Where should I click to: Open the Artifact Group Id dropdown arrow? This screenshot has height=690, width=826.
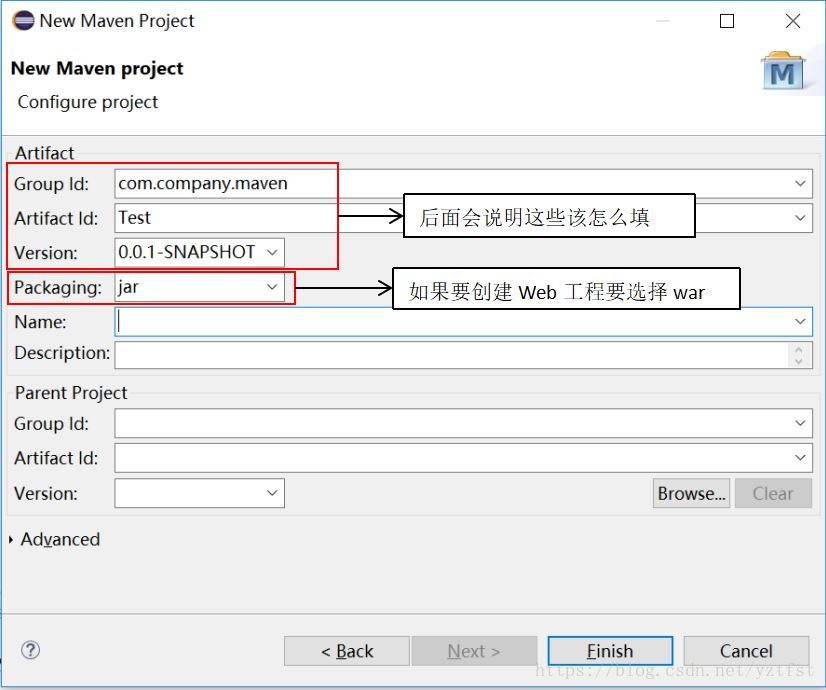(800, 183)
